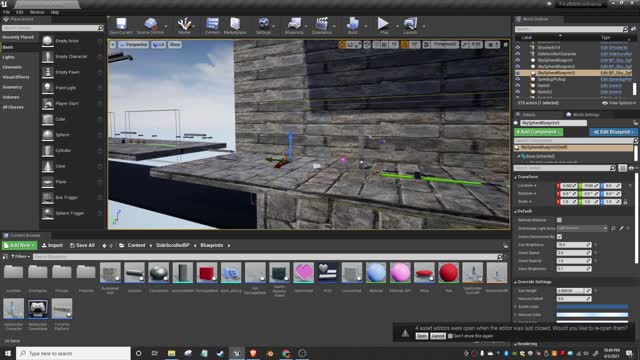Image resolution: width=640 pixels, height=360 pixels.
Task: Open the Cinematics toolbar icon
Action: tap(322, 26)
